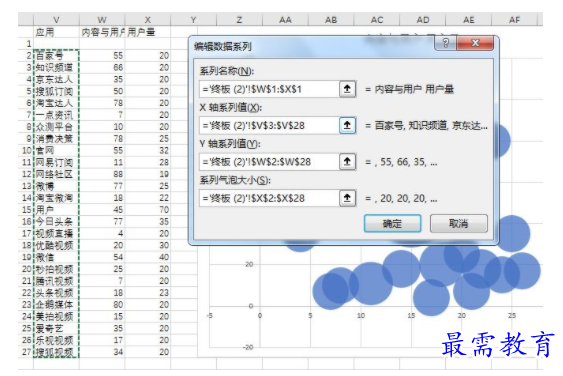563x376 pixels.
Task: Select the cell 一点资讯
Action: 56,115
